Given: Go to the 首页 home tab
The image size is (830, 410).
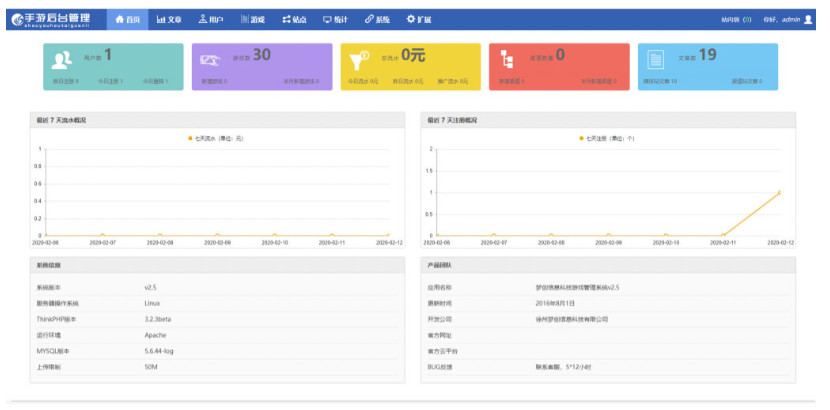Looking at the screenshot, I should click(127, 19).
